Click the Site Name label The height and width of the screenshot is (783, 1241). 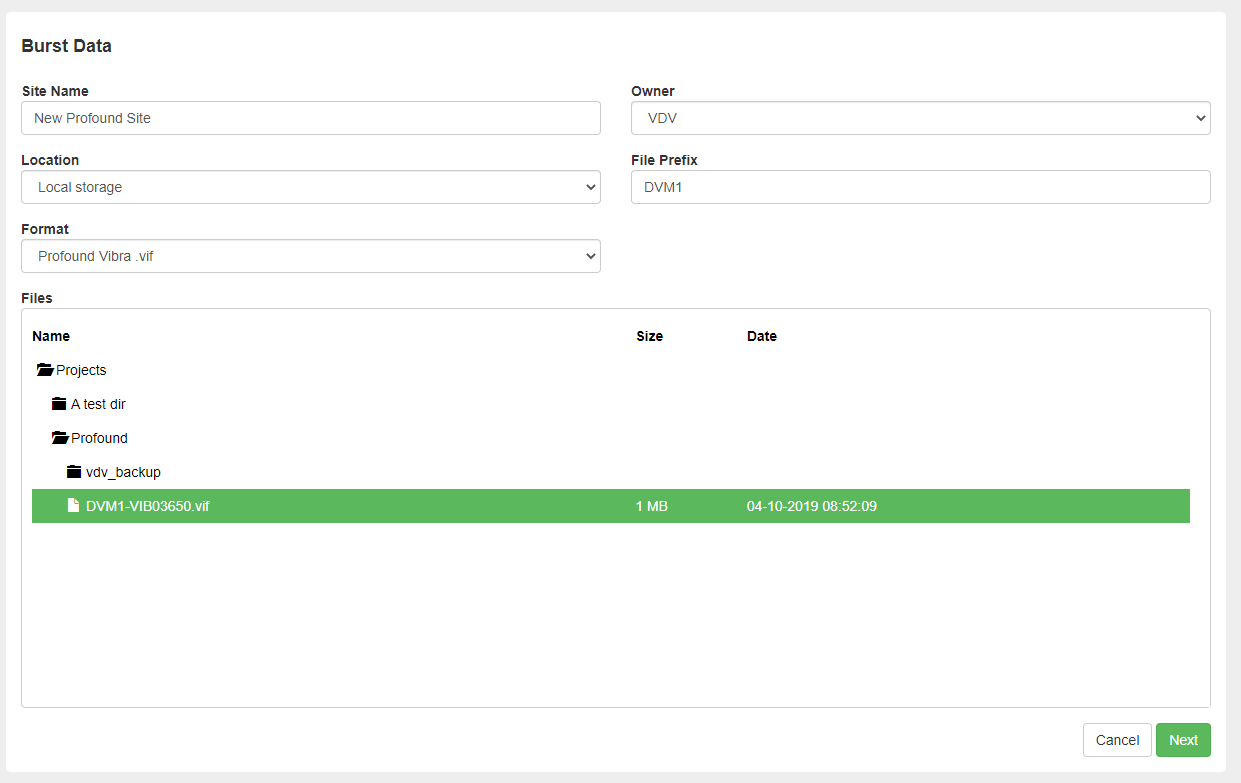(x=55, y=91)
